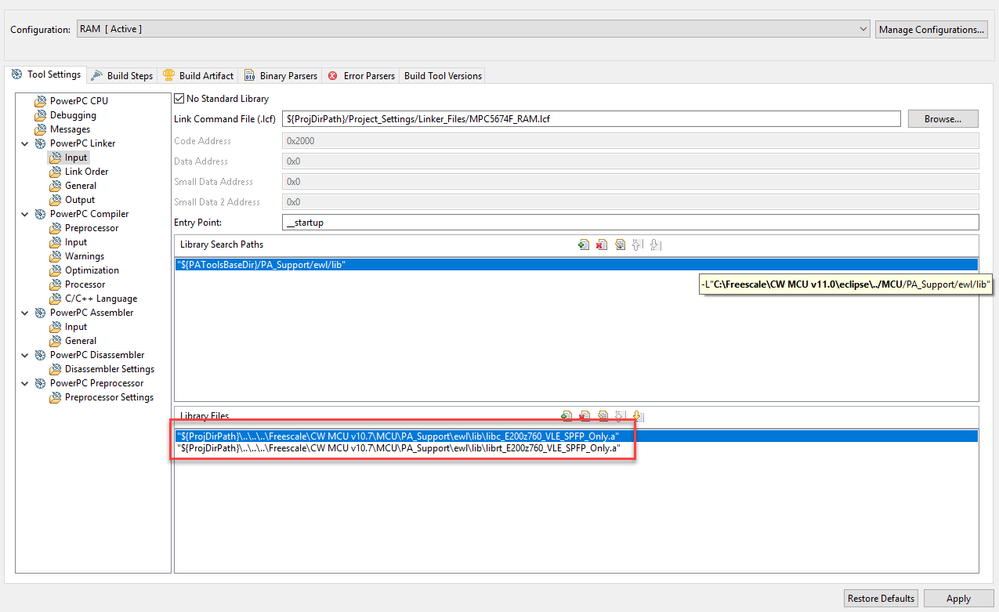The width and height of the screenshot is (999, 612).
Task: Click the Error Parsers red icon
Action: point(333,76)
